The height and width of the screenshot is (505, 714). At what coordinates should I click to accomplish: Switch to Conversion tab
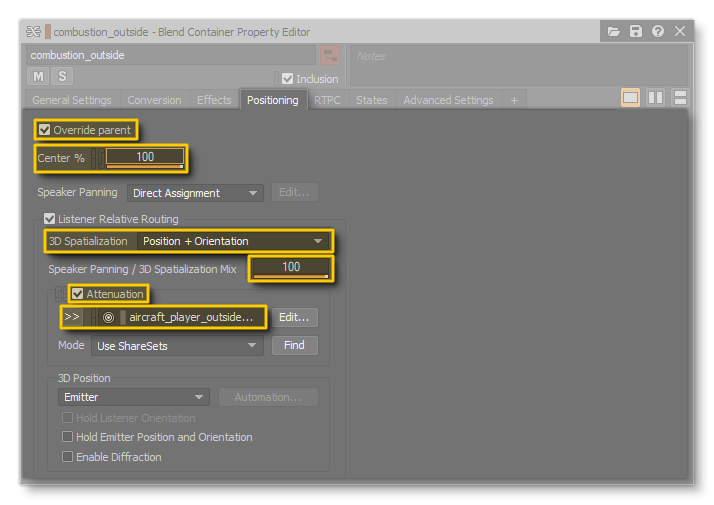click(x=154, y=100)
